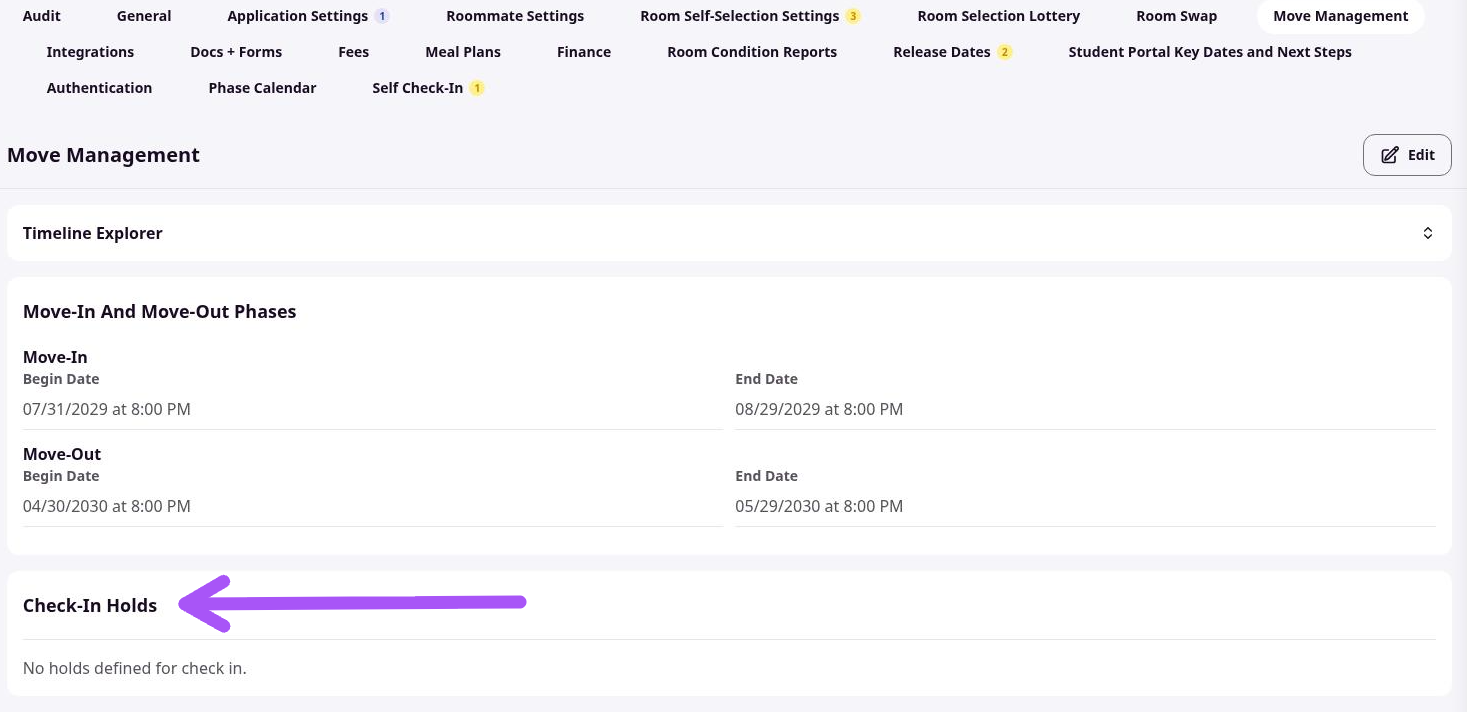
Task: Open the Room Condition Reports tab
Action: 752,52
